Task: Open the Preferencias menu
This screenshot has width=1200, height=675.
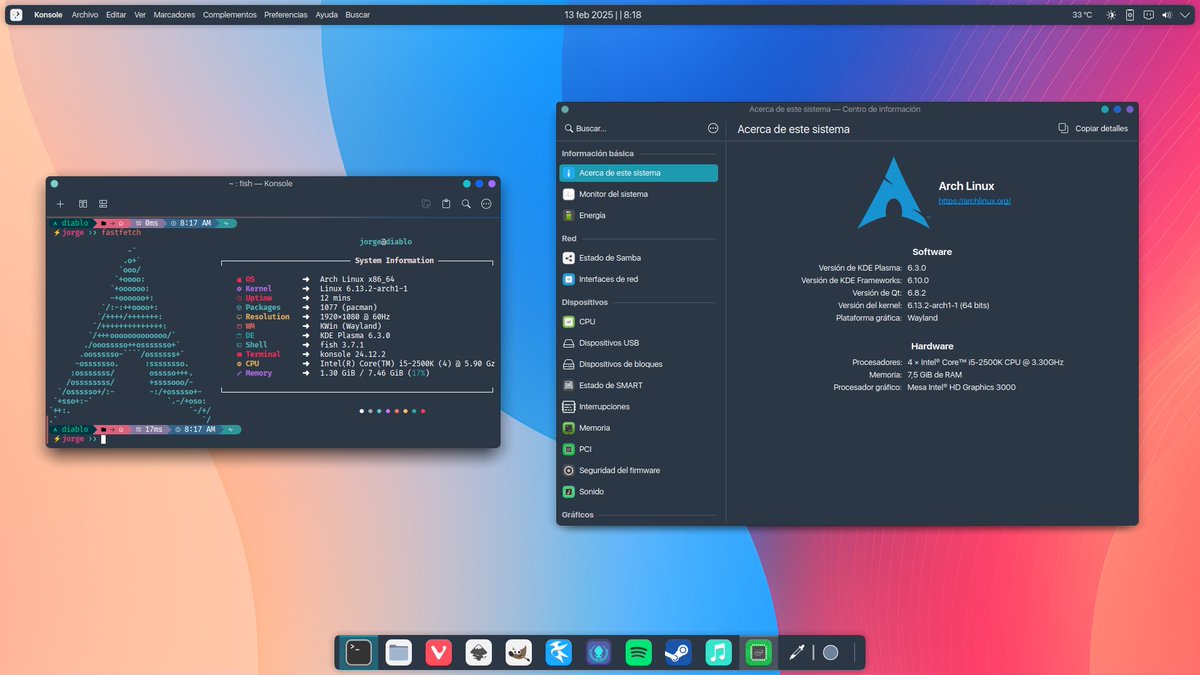Action: click(x=286, y=15)
